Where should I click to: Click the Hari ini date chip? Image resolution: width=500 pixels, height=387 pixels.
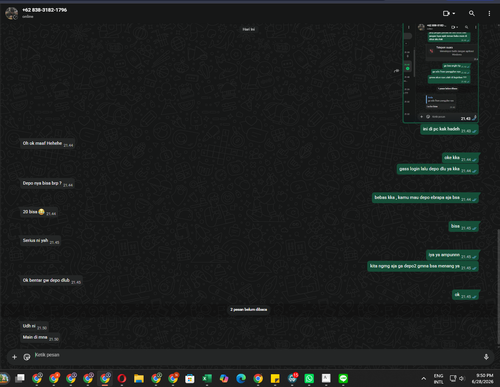pyautogui.click(x=249, y=29)
